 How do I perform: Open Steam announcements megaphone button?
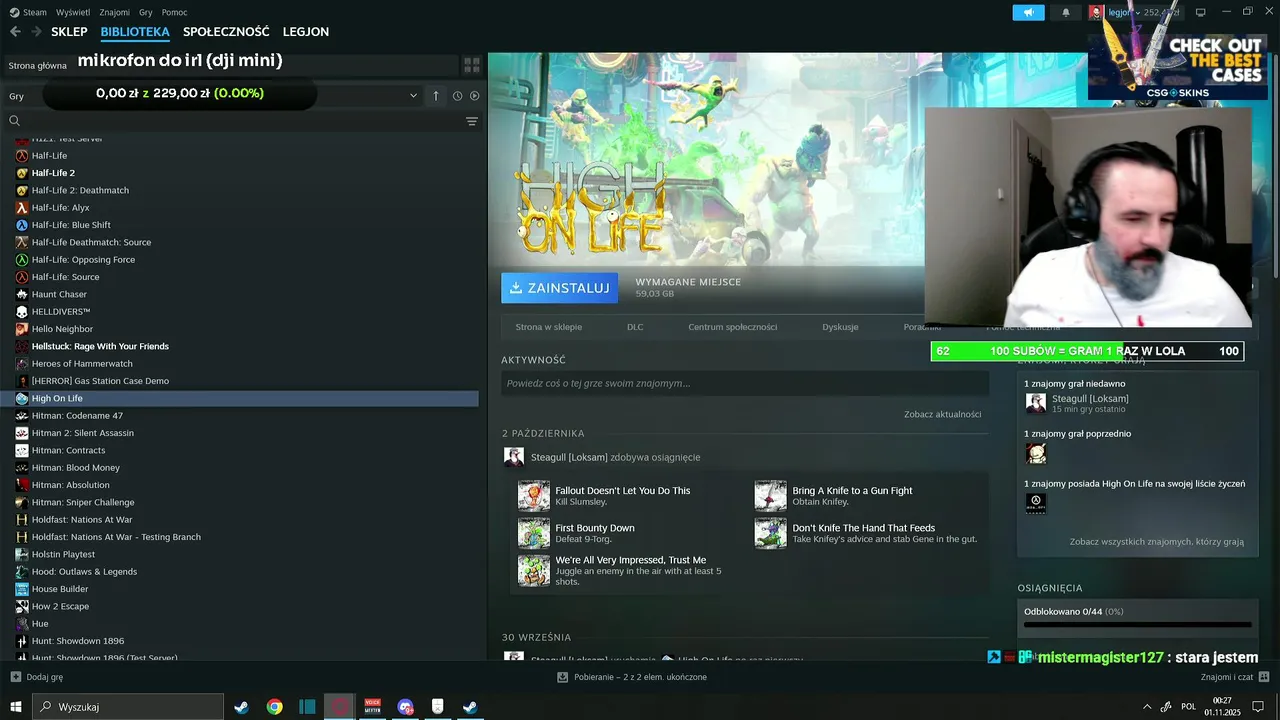point(1028,12)
